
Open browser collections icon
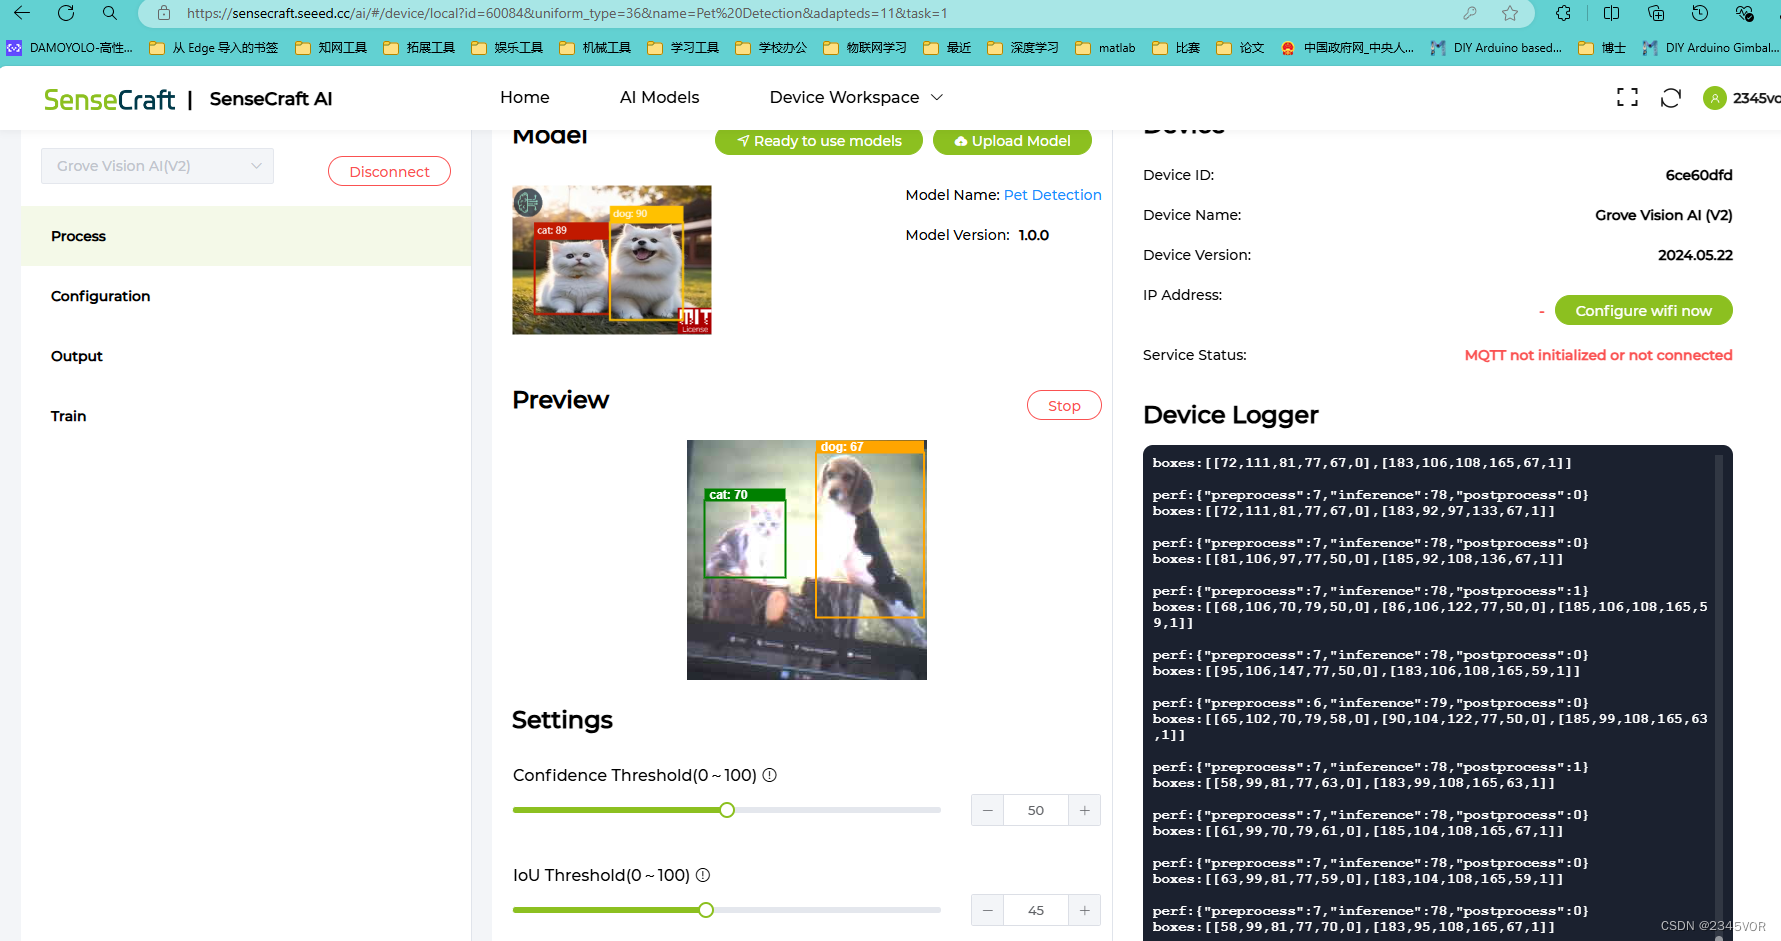pyautogui.click(x=1656, y=13)
